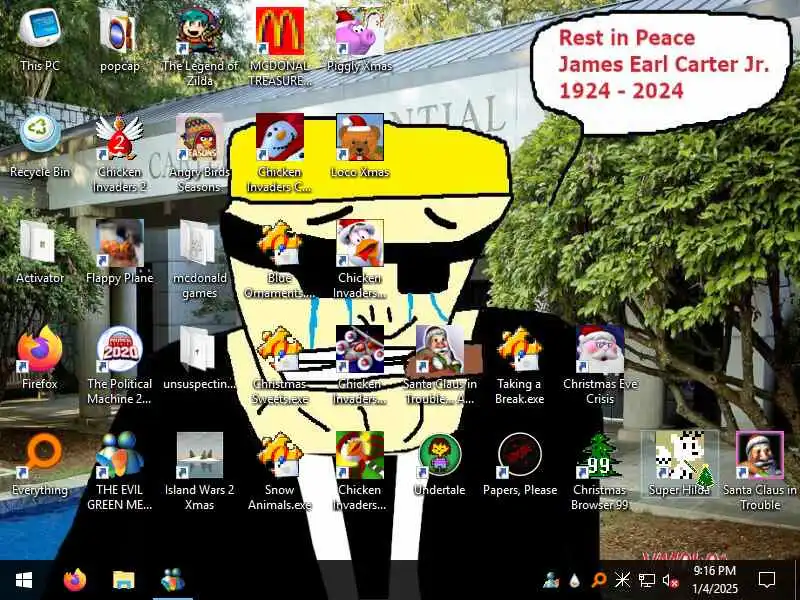
Task: Open the Papers, Please shortcut
Action: click(x=519, y=464)
